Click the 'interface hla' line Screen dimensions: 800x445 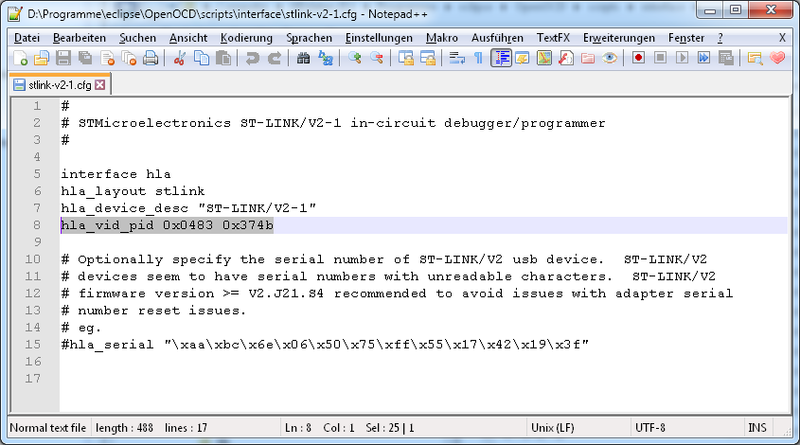116,174
